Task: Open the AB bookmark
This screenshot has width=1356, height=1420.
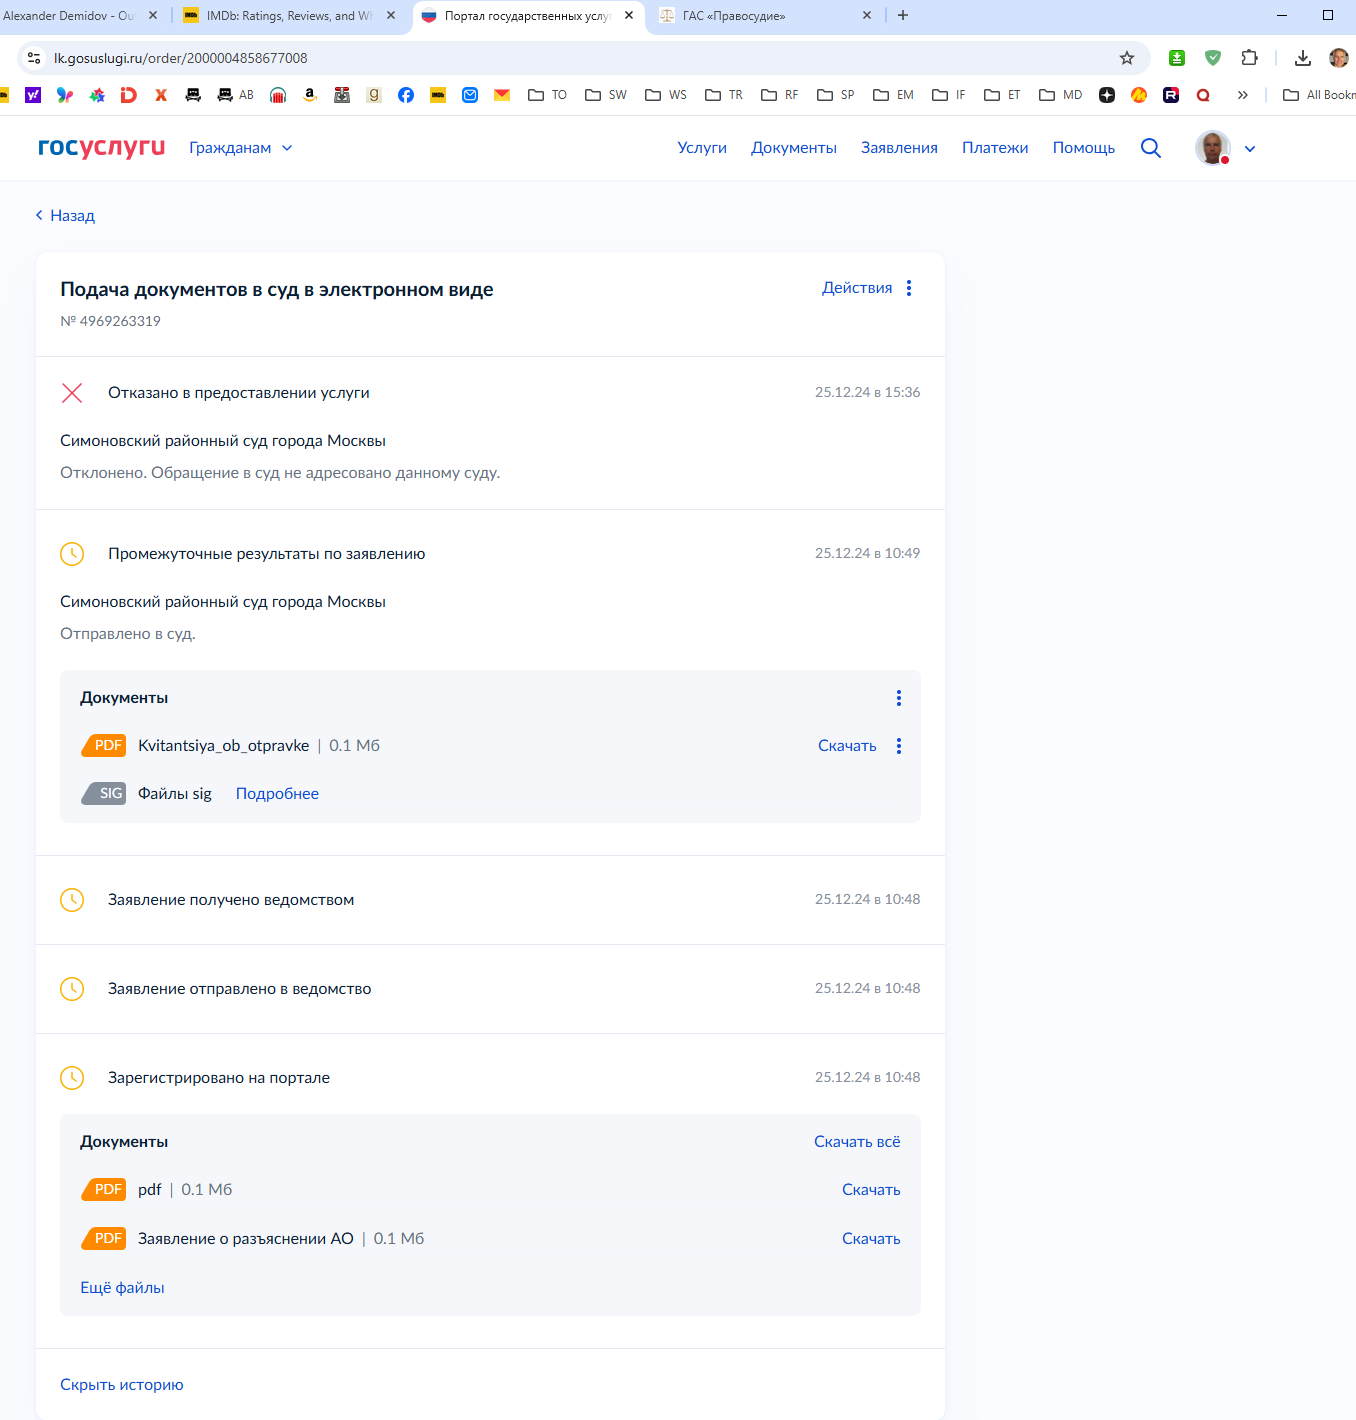Action: pos(236,95)
